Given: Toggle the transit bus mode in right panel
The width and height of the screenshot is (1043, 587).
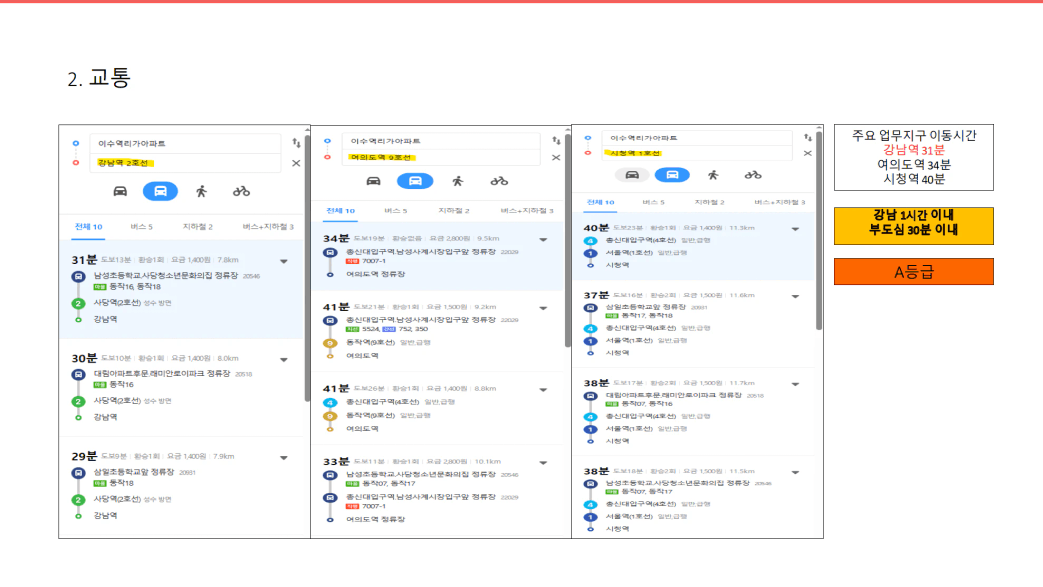Looking at the screenshot, I should (x=672, y=175).
